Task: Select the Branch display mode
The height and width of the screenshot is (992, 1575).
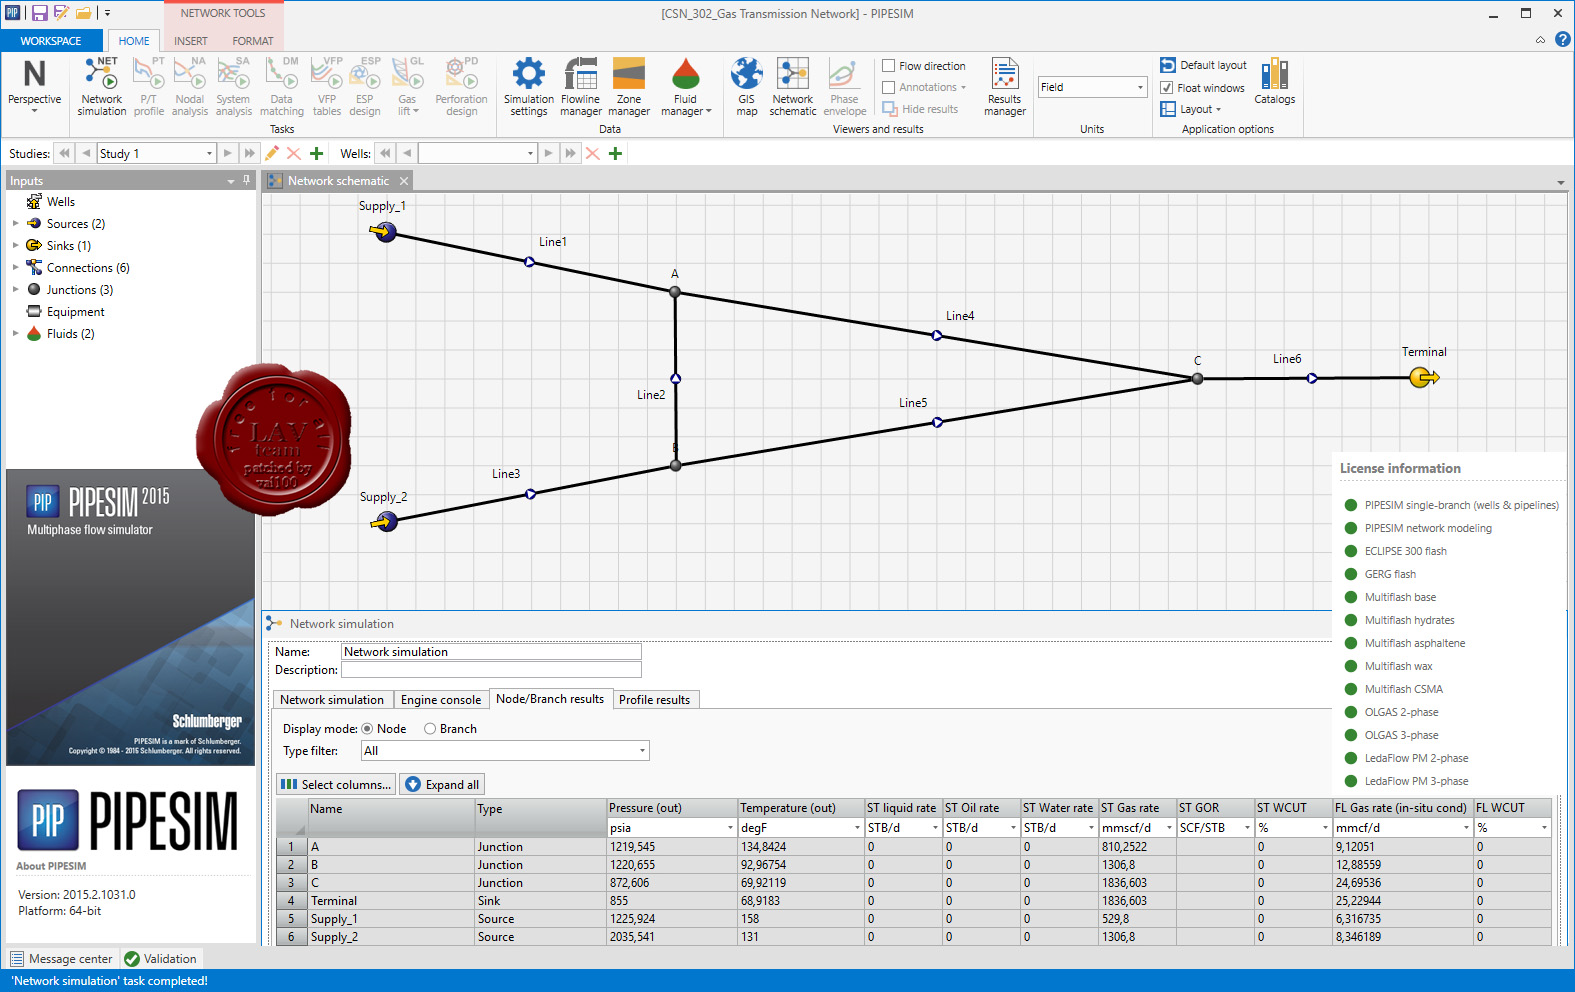Action: pos(430,729)
